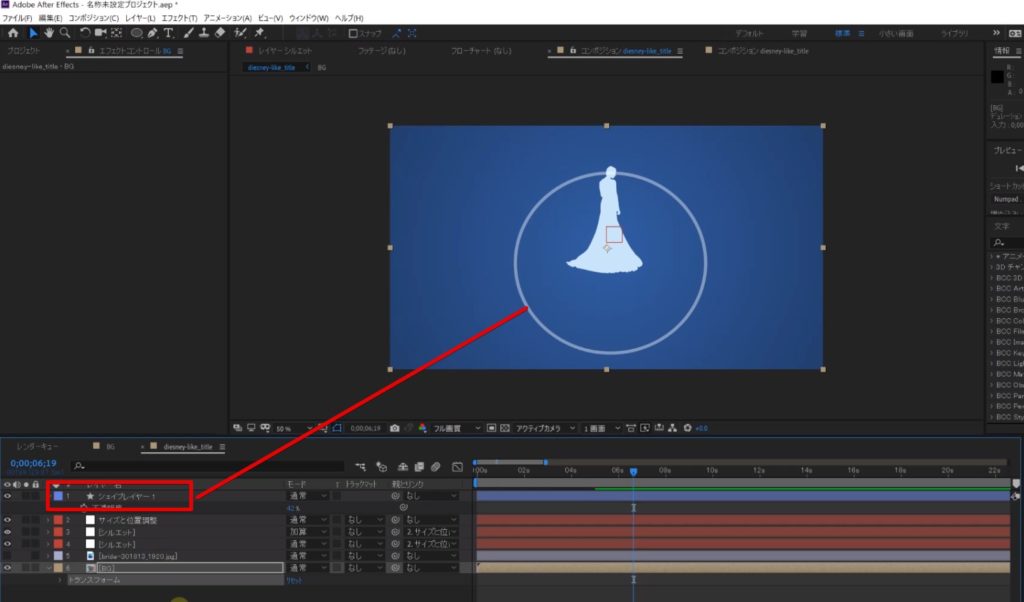Click the timeline timecode 0;00;06;19

pos(33,464)
